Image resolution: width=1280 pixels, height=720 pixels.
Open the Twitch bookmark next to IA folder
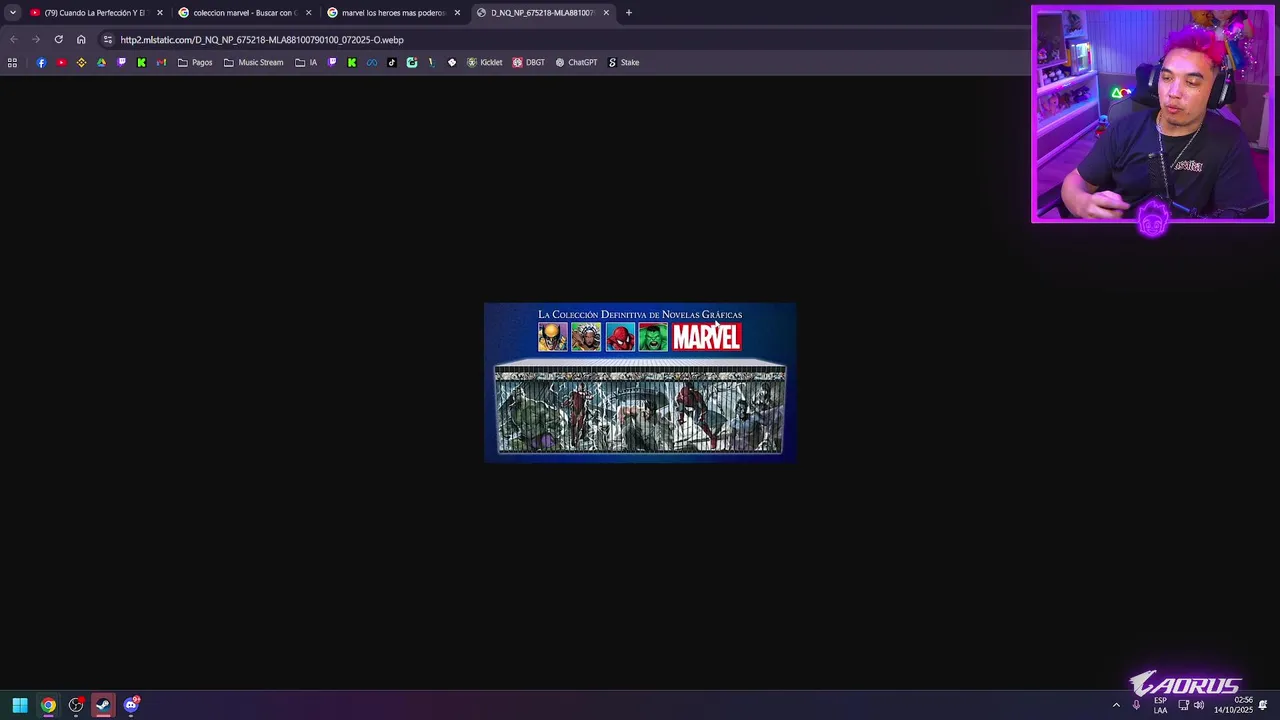click(332, 62)
